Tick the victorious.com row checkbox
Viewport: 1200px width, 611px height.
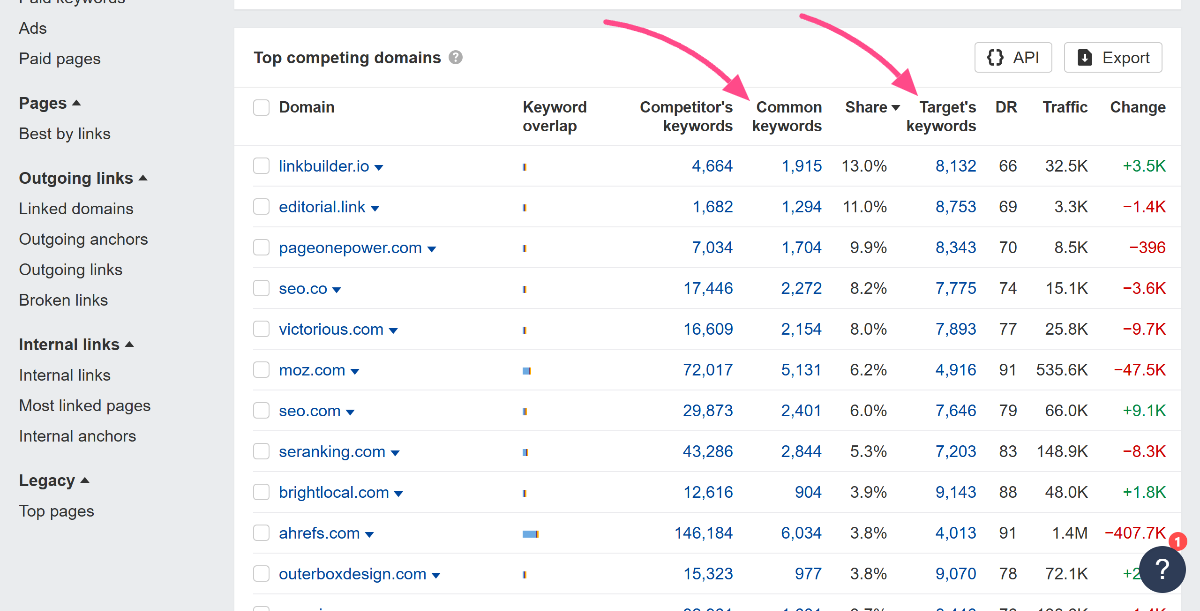point(262,329)
